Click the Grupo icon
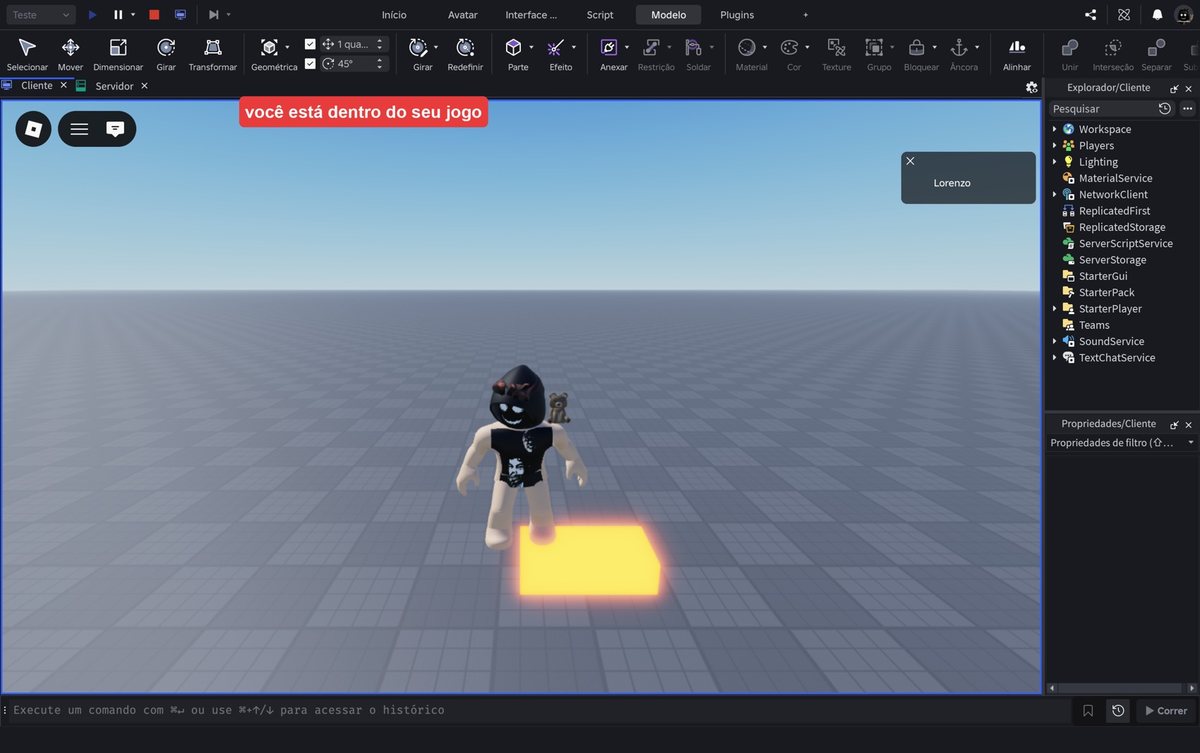Viewport: 1200px width, 753px height. [x=874, y=48]
